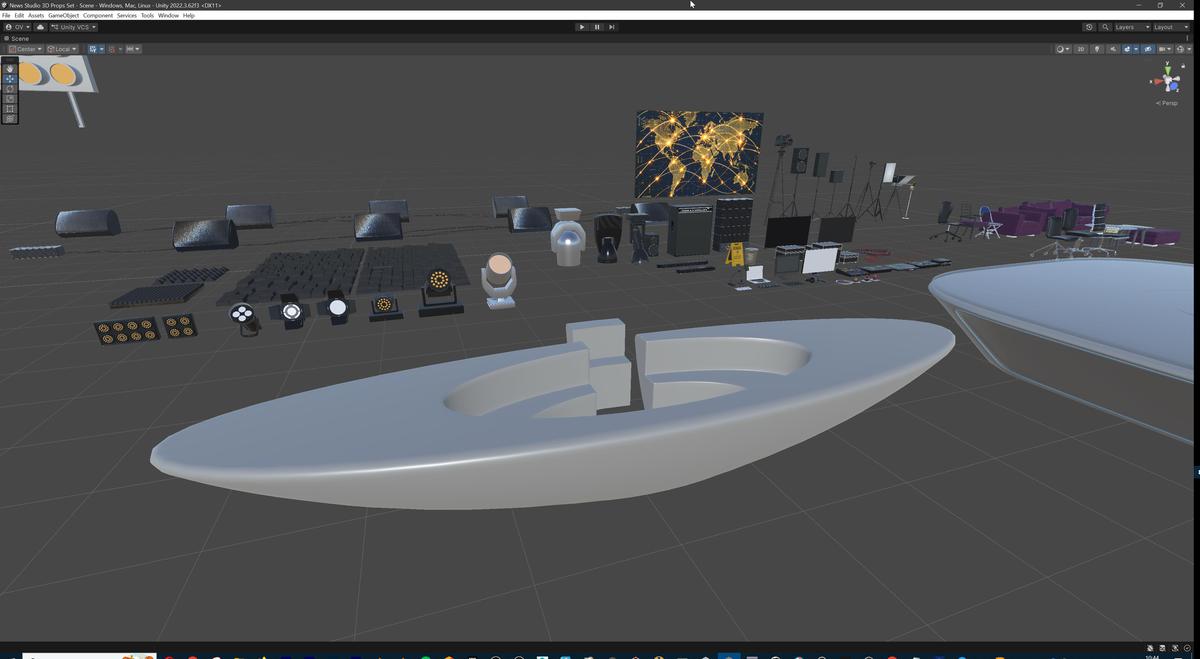Viewport: 1200px width, 659px height.
Task: Open the Tools menu
Action: (x=147, y=16)
